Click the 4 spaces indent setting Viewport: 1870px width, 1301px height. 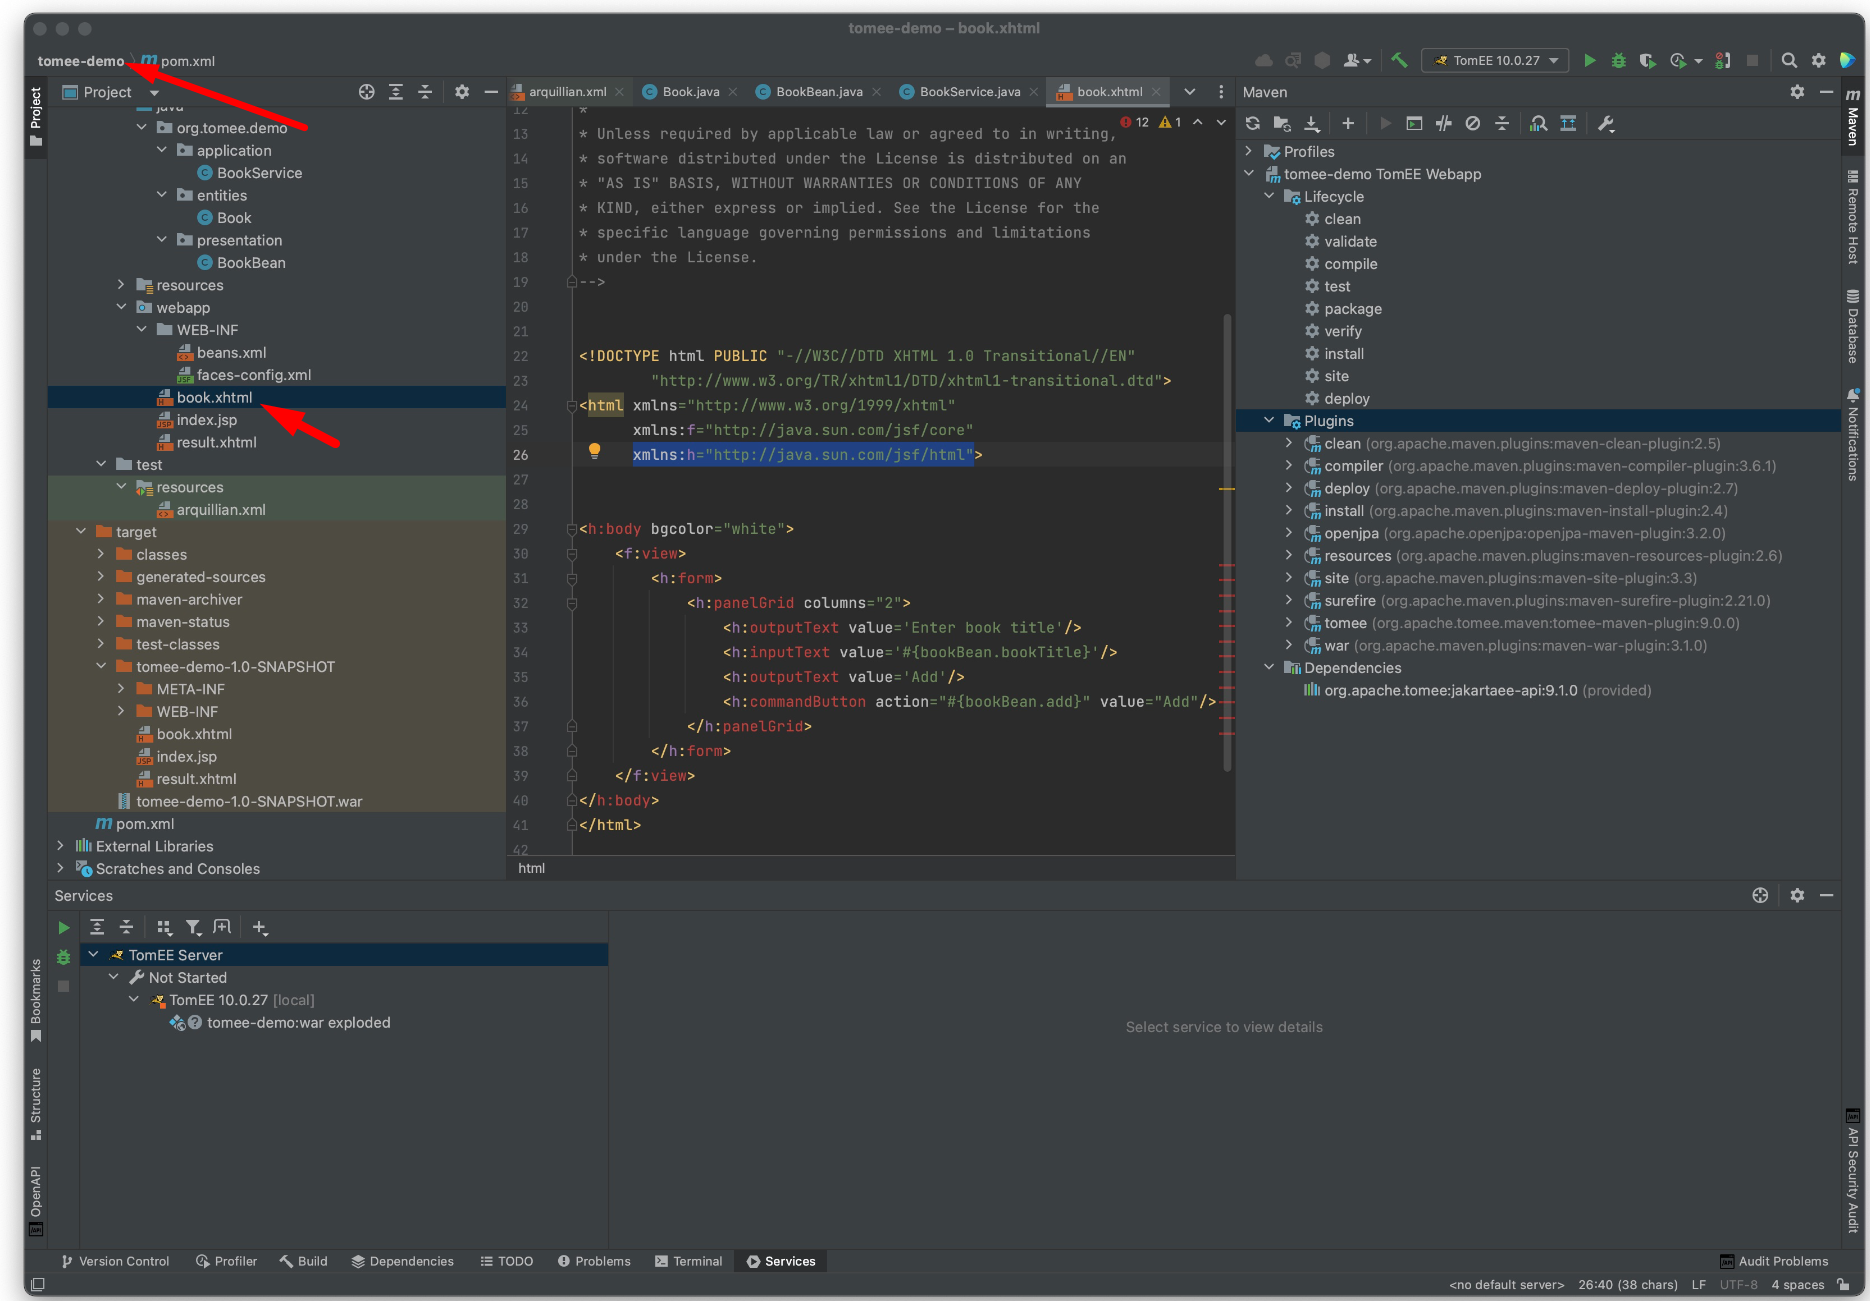1797,1285
